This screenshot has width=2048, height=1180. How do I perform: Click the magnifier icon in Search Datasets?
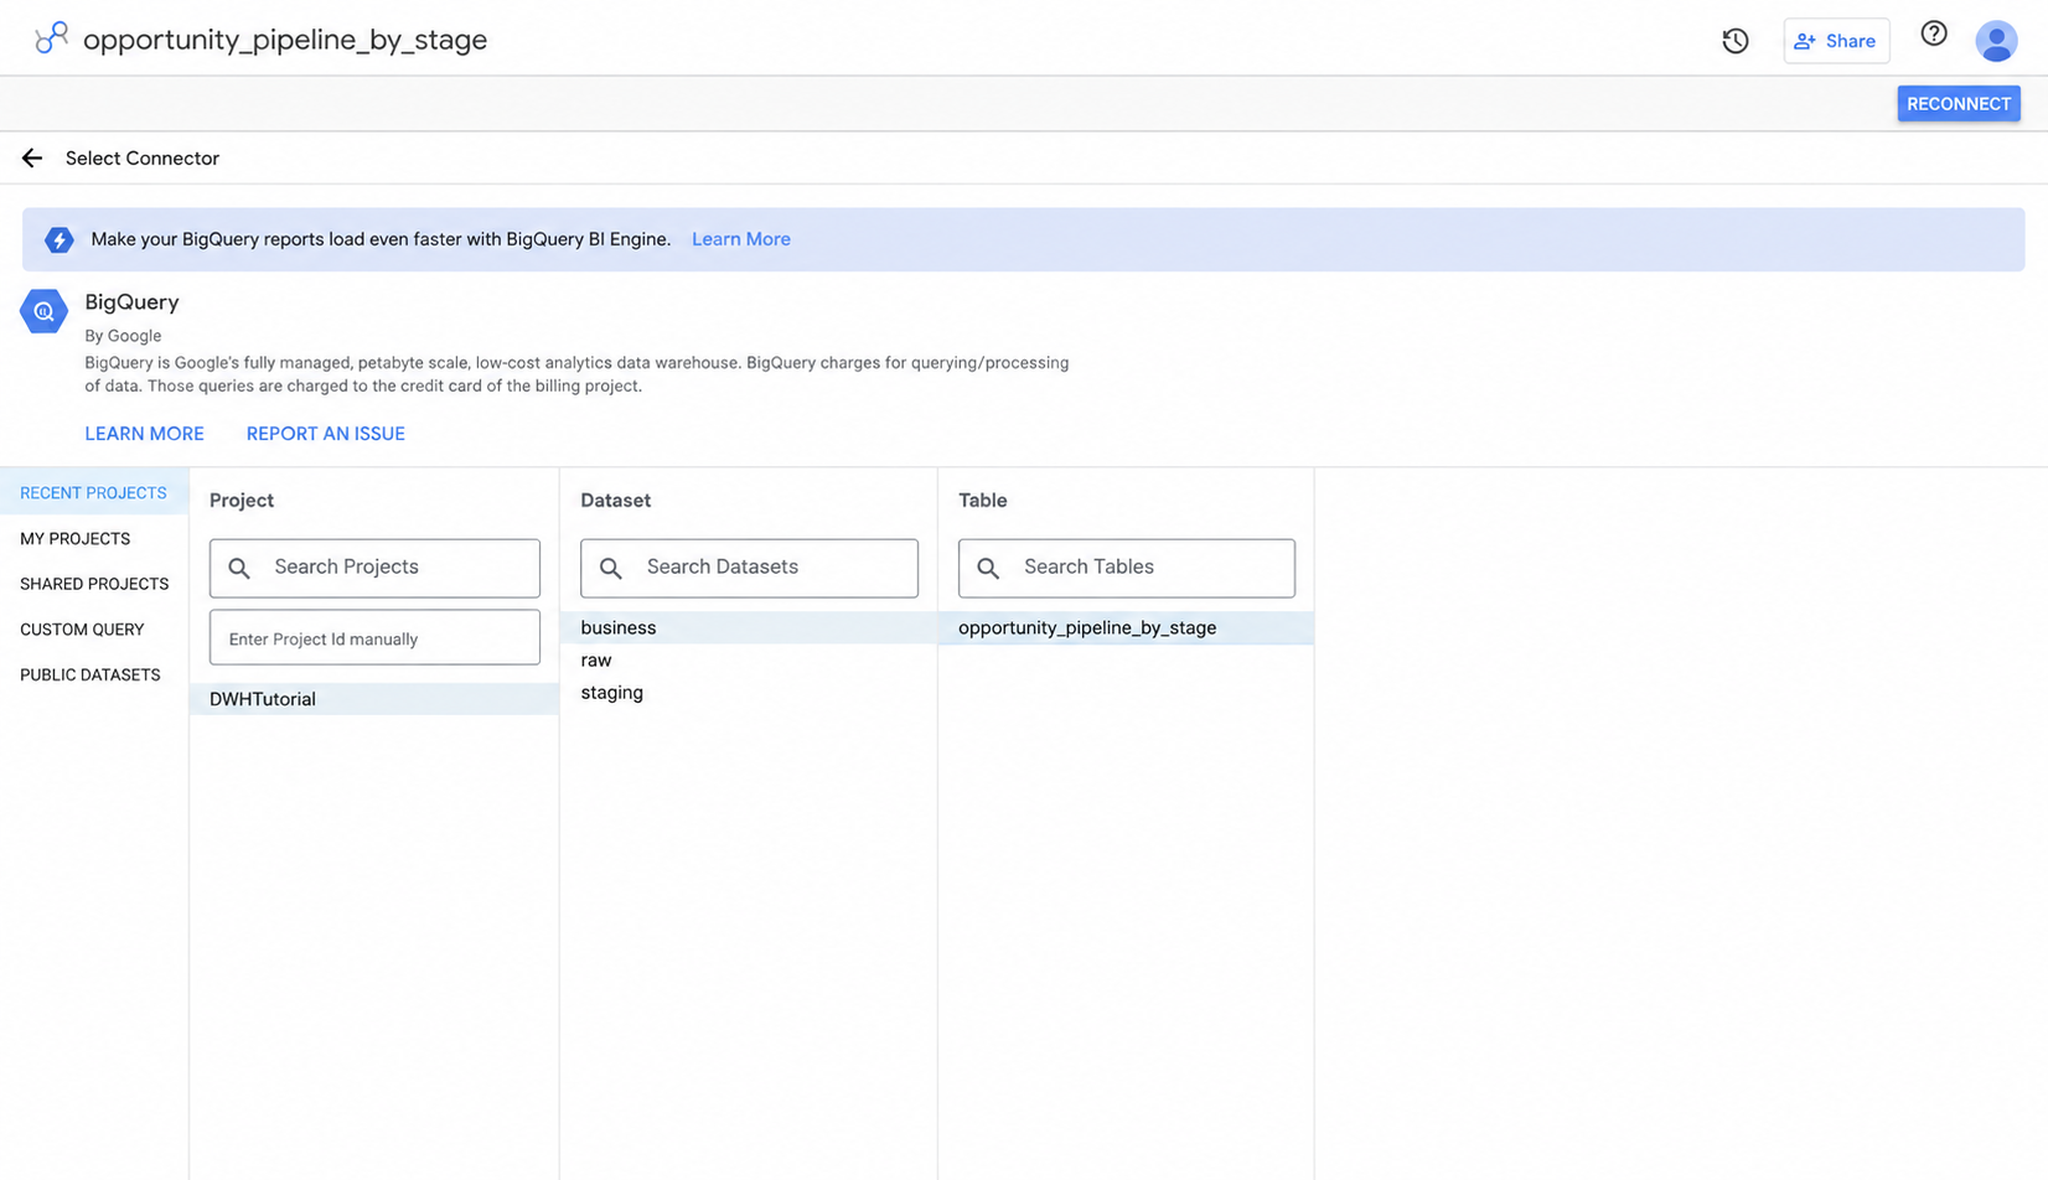click(611, 568)
